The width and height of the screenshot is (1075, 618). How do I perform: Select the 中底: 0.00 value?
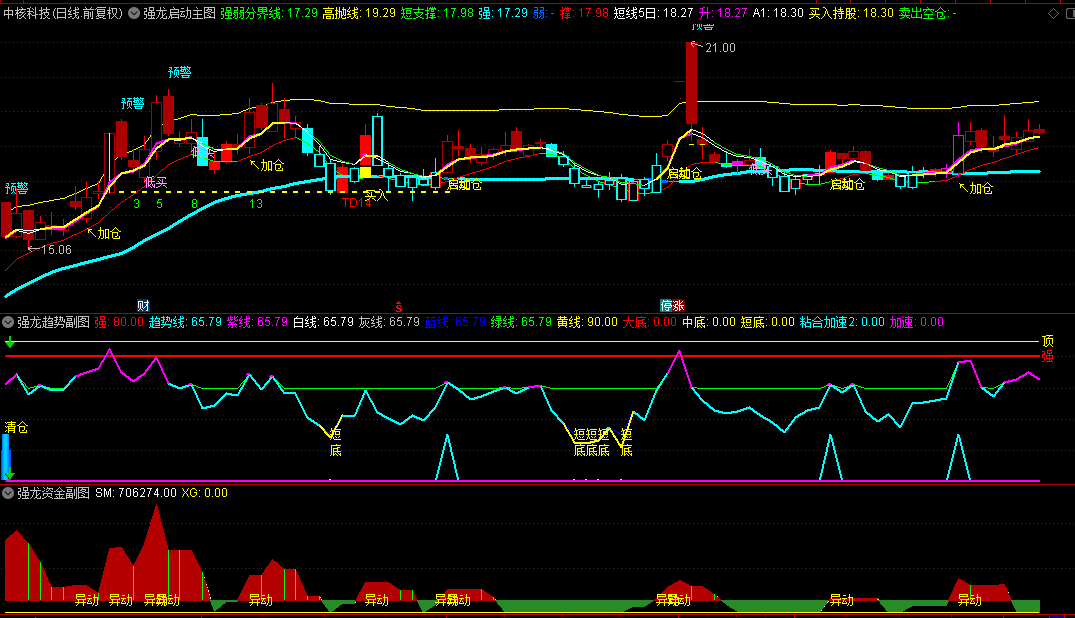coord(708,322)
